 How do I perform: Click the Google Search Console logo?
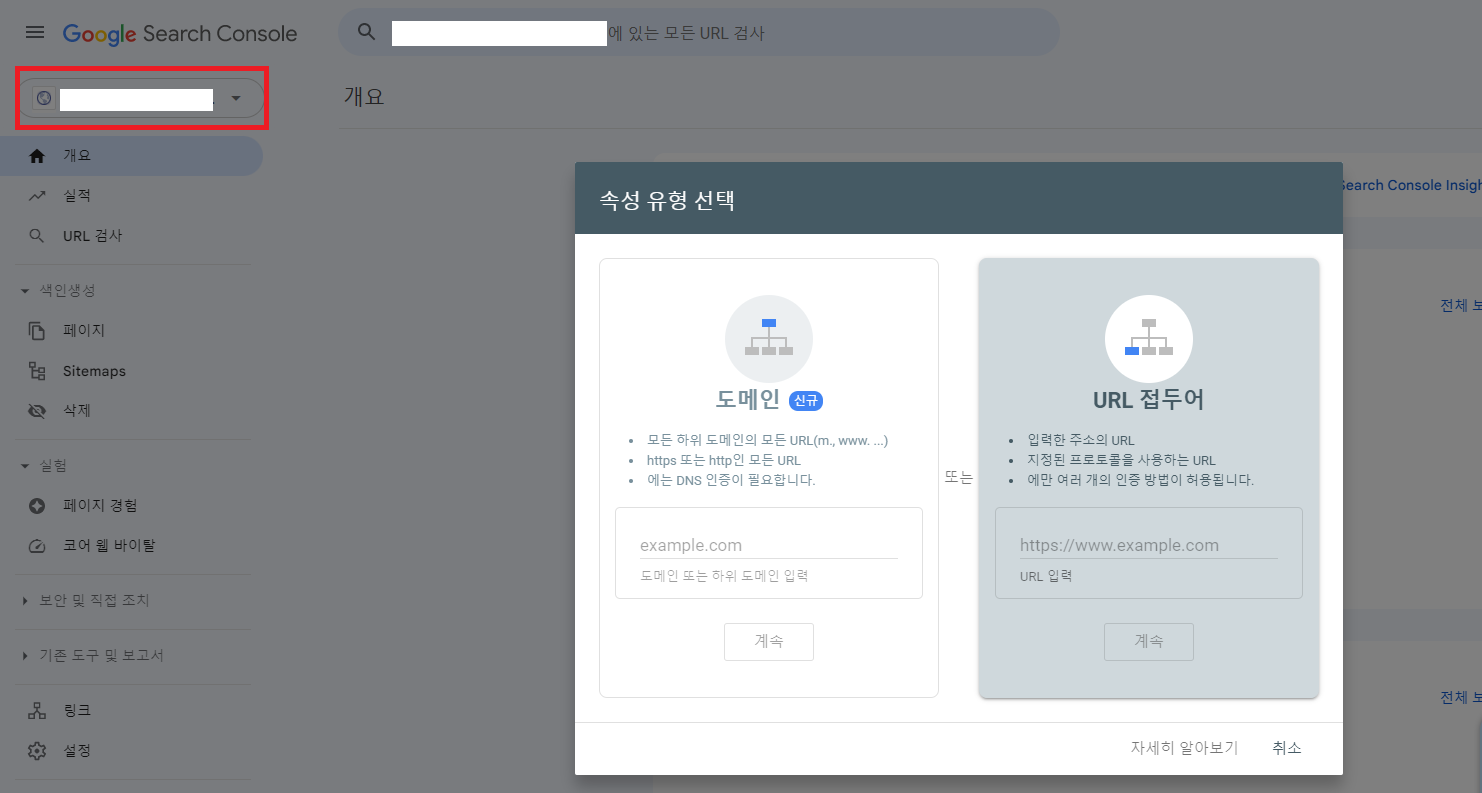[180, 34]
